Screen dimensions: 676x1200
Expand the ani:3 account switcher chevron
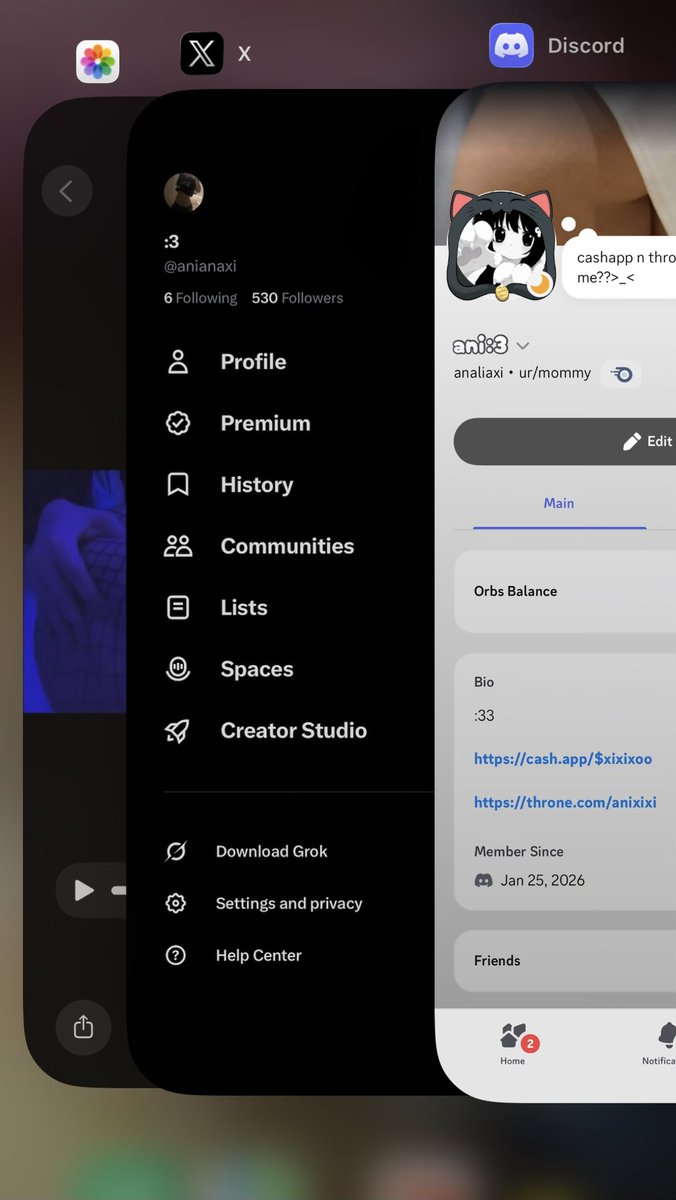pos(522,346)
